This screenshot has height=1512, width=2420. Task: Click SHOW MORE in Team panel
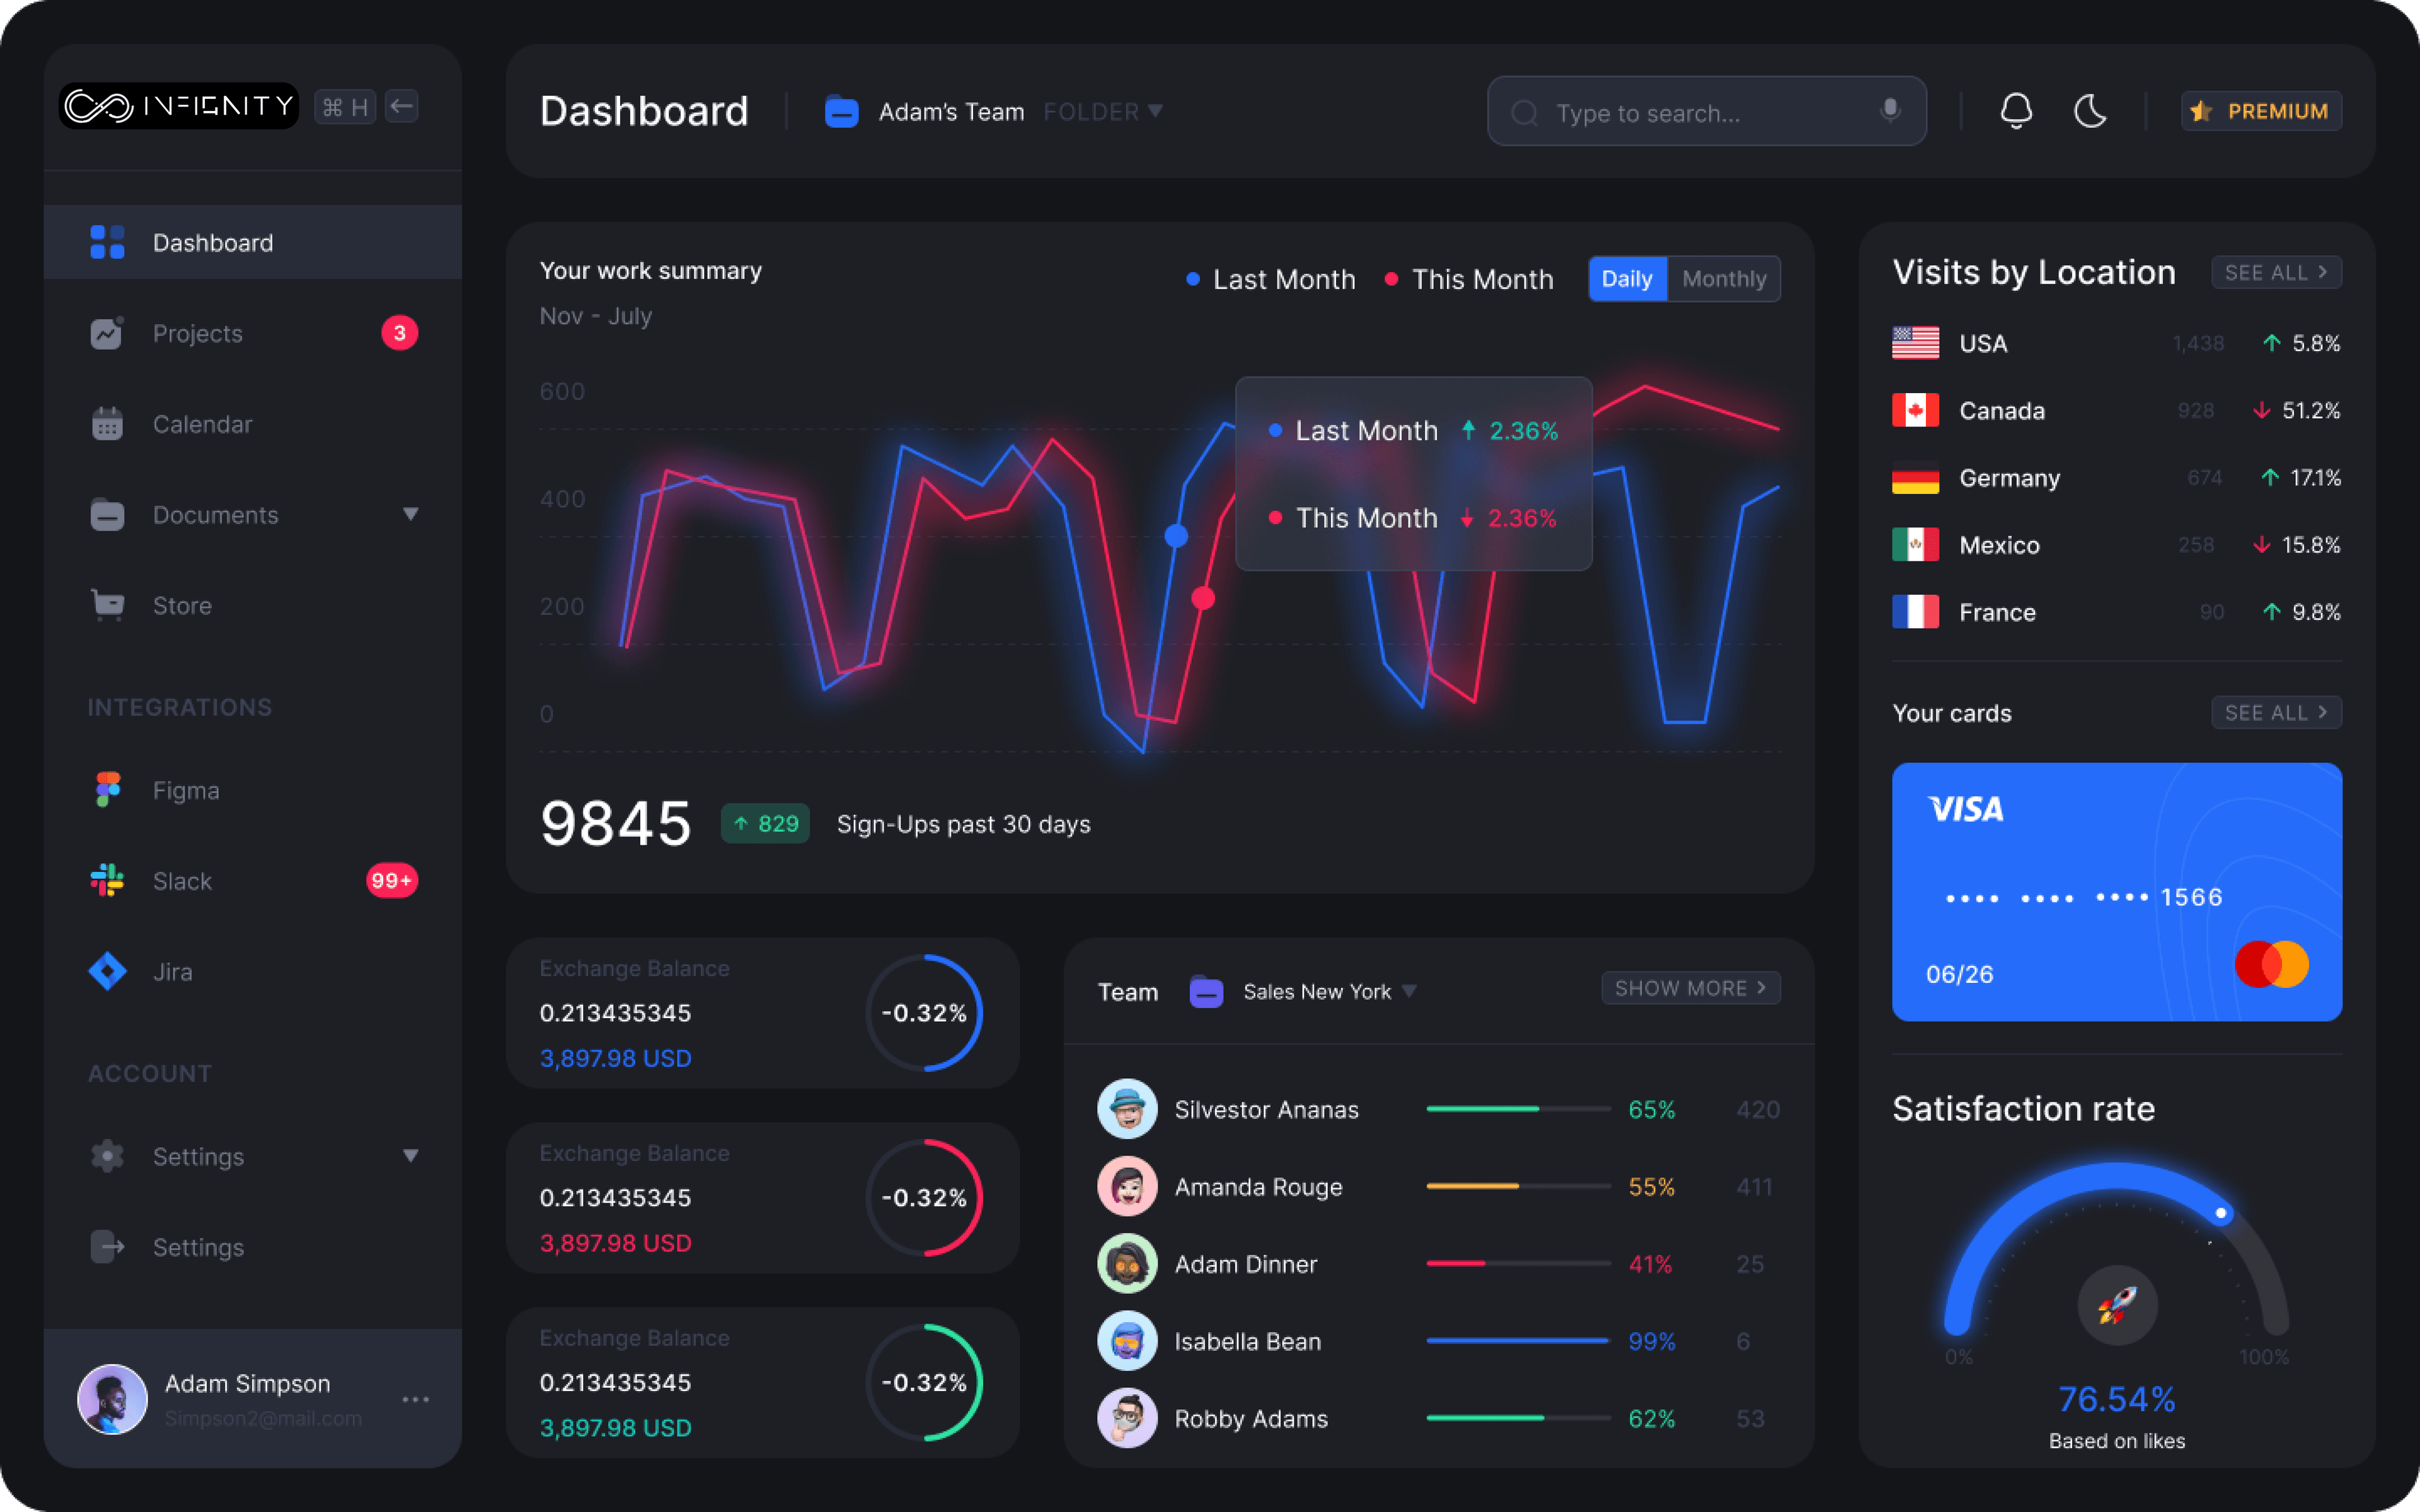pos(1690,988)
